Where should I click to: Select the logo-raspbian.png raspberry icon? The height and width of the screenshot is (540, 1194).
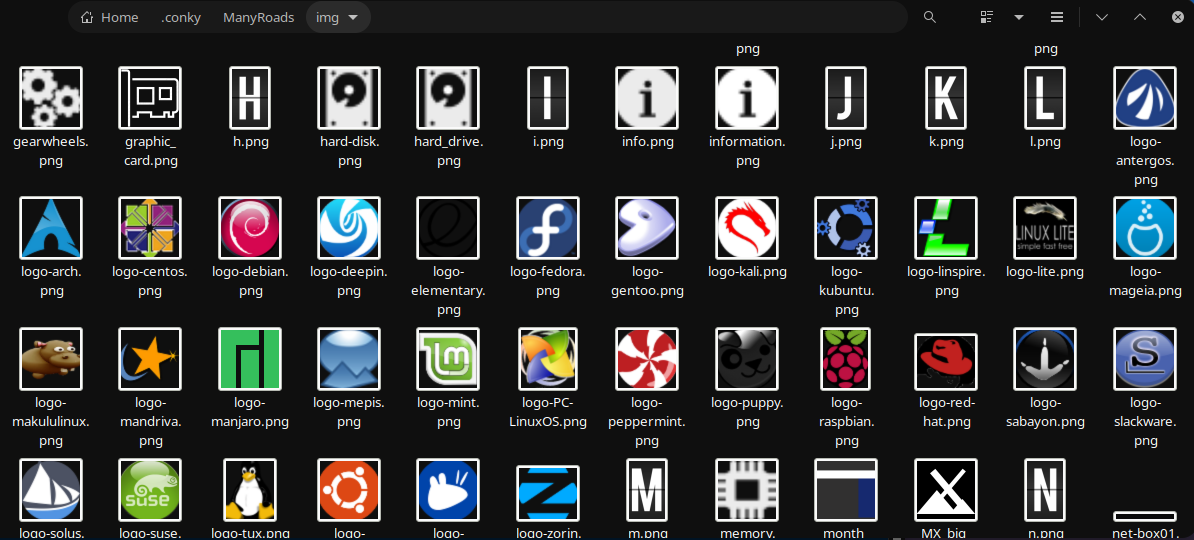point(846,359)
